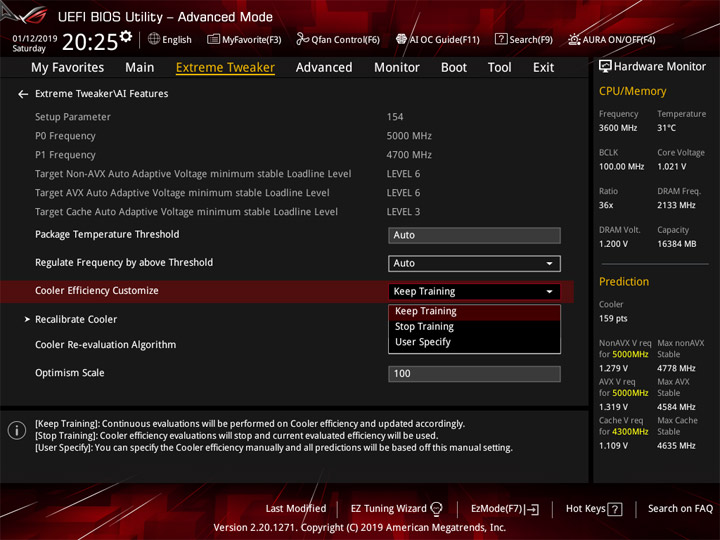Click the Setup Parameter value 154
The image size is (720, 540).
395,117
